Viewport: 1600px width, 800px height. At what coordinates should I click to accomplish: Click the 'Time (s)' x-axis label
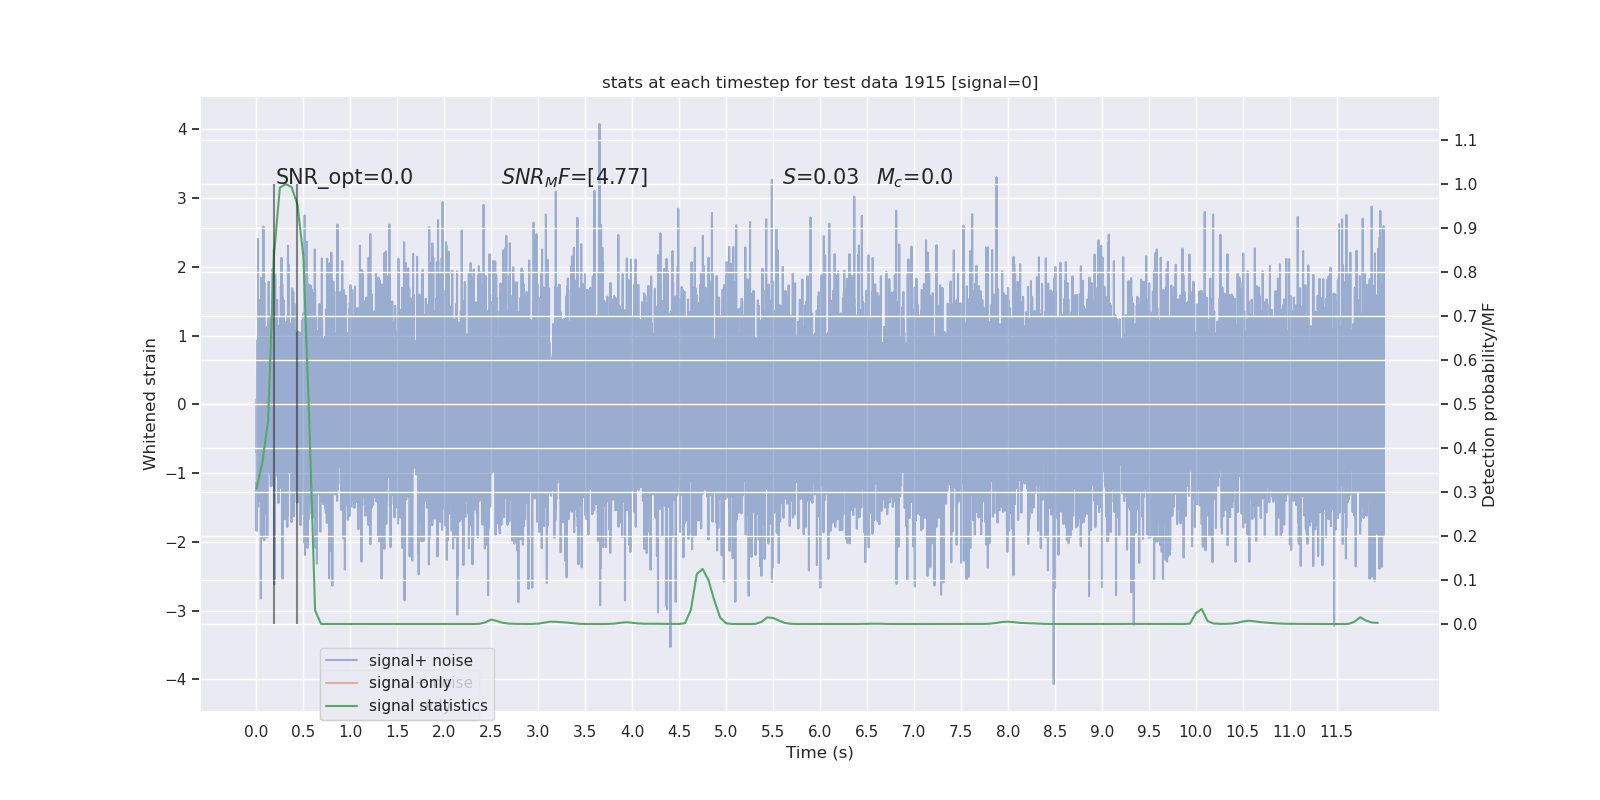[x=820, y=753]
